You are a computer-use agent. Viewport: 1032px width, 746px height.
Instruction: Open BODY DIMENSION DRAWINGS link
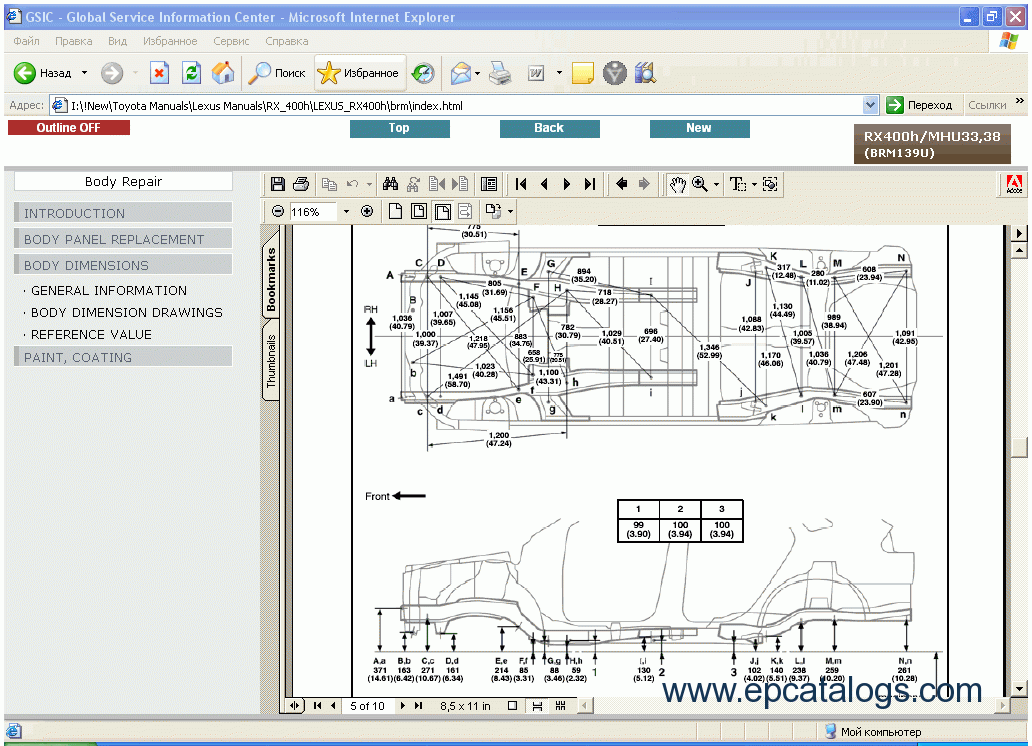point(127,313)
